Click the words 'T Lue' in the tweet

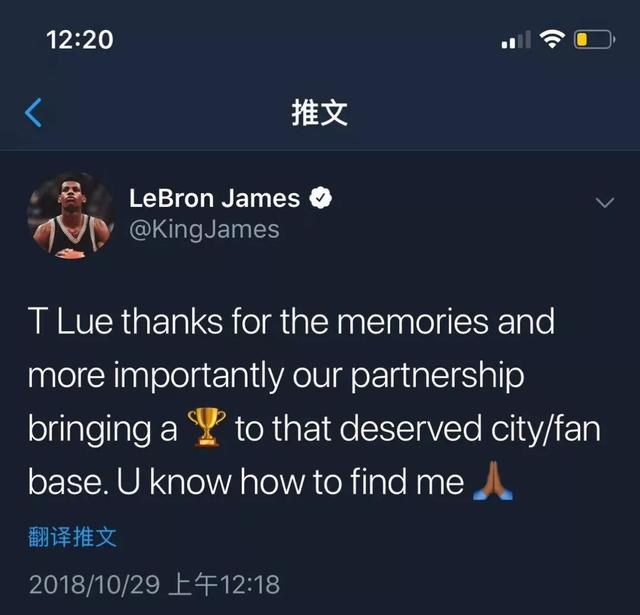pyautogui.click(x=70, y=322)
